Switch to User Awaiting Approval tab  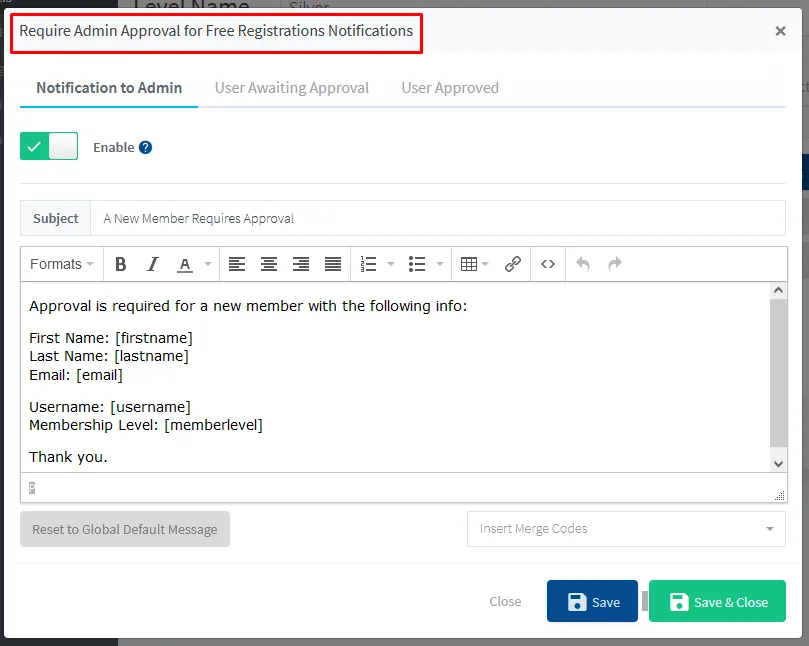click(x=292, y=88)
